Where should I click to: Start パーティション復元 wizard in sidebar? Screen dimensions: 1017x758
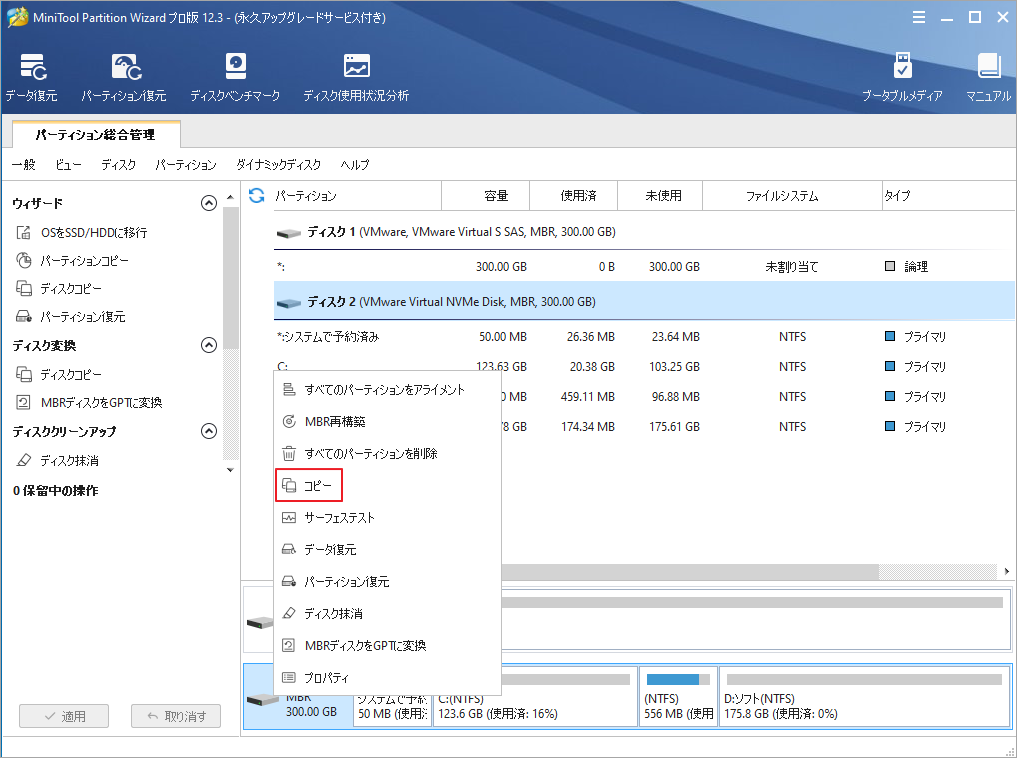pos(71,316)
